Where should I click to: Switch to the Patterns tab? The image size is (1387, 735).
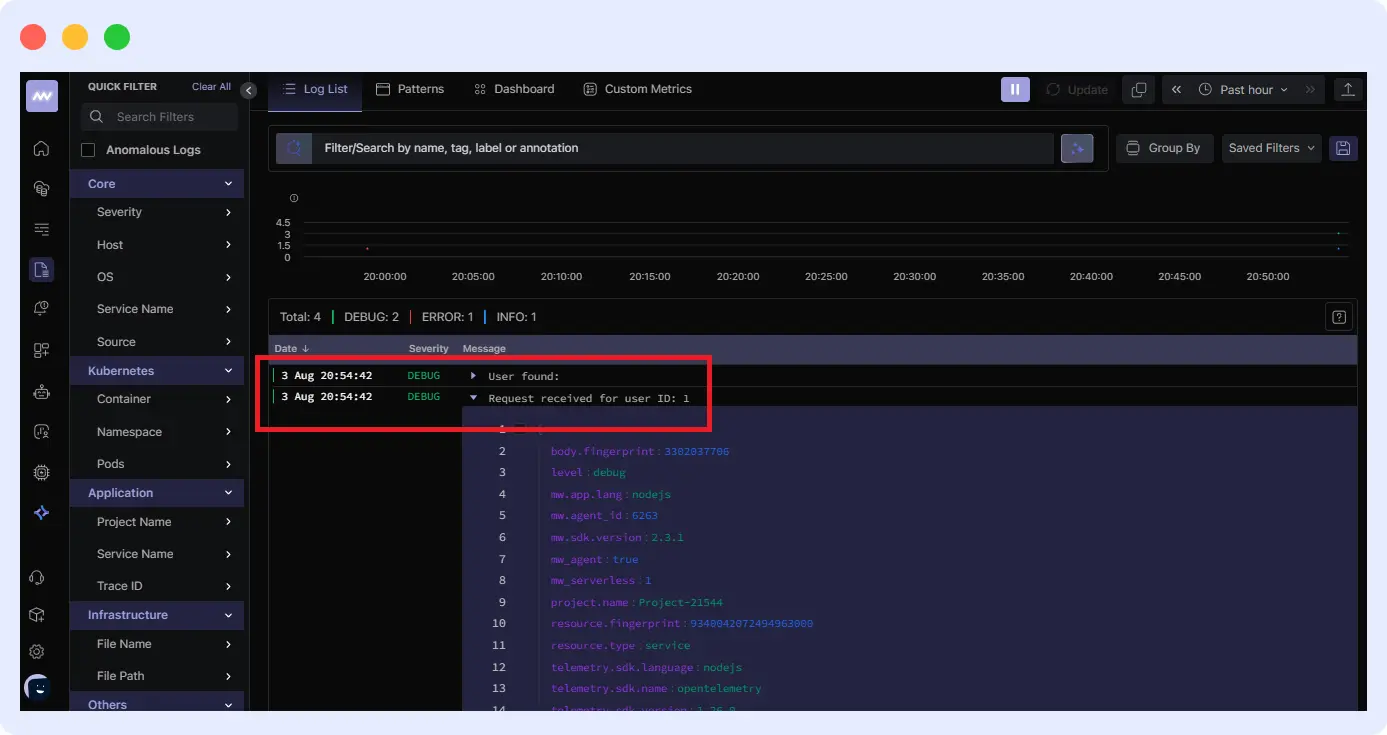click(410, 89)
